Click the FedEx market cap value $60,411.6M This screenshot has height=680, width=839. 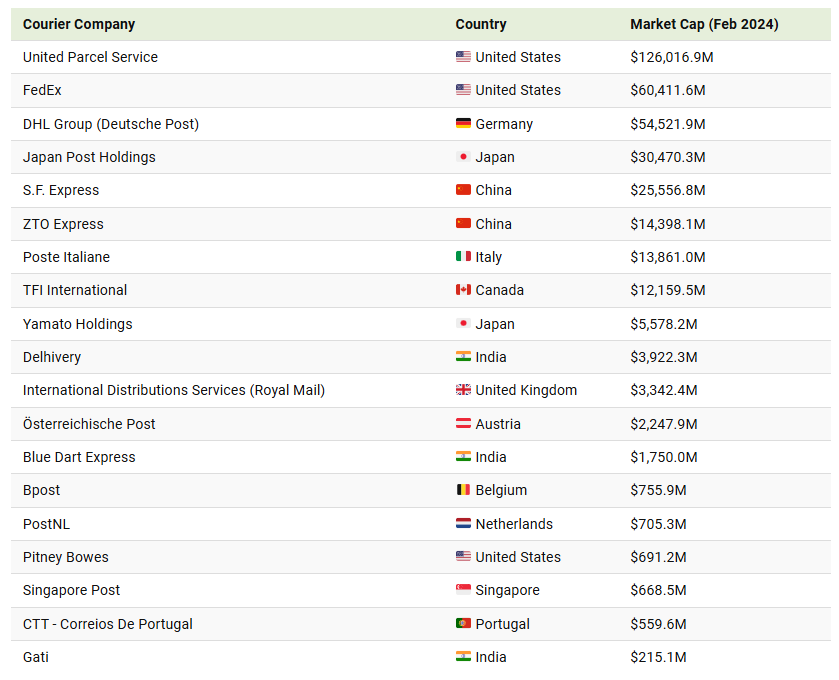coord(668,90)
